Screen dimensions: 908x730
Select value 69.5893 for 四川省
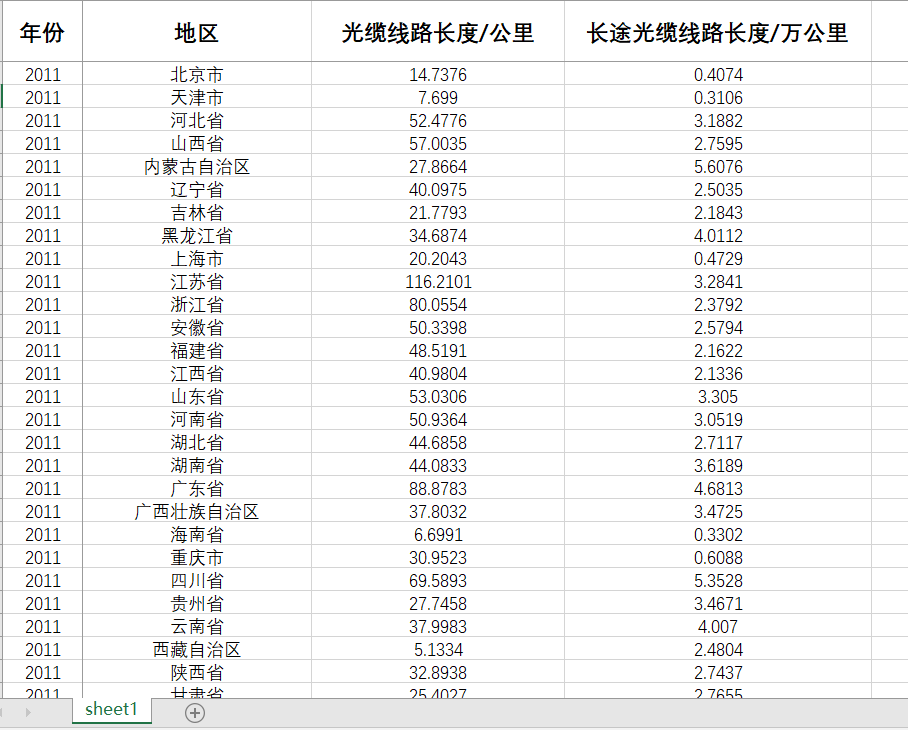coord(438,581)
